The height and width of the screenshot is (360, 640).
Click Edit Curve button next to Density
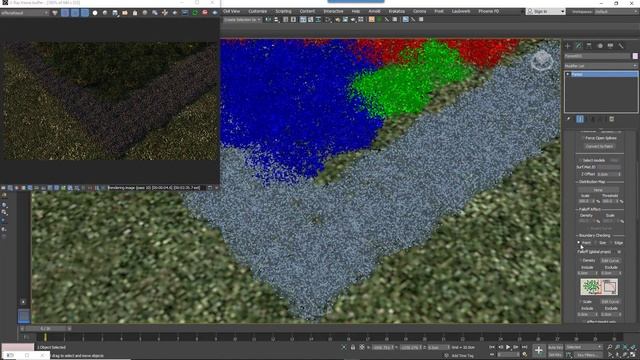(610, 260)
